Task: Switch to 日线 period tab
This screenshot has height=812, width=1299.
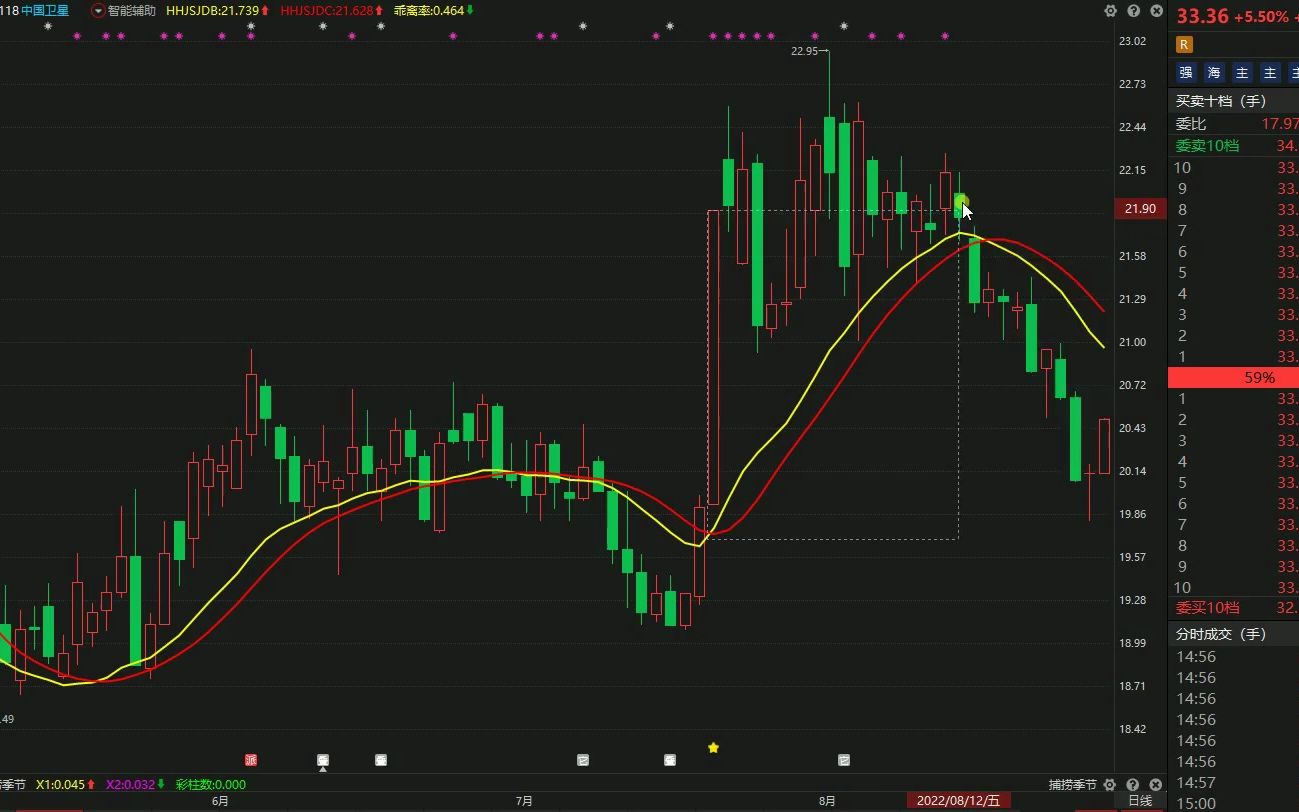Action: coord(1140,801)
